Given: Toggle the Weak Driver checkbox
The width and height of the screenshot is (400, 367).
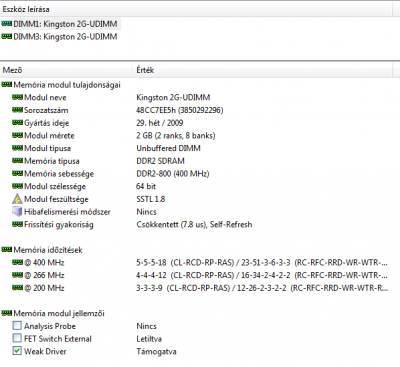Looking at the screenshot, I should 17,351.
